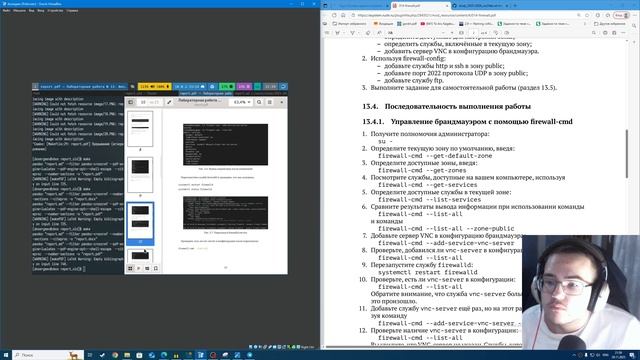Open the PDF viewer hamburger menu

pyautogui.click(x=270, y=102)
